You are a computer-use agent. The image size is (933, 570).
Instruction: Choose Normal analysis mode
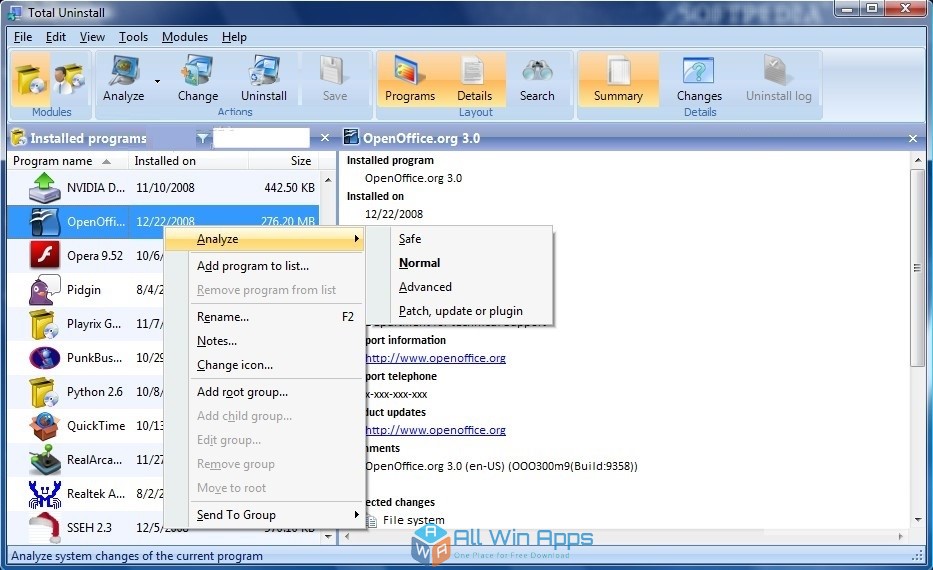(x=460, y=263)
